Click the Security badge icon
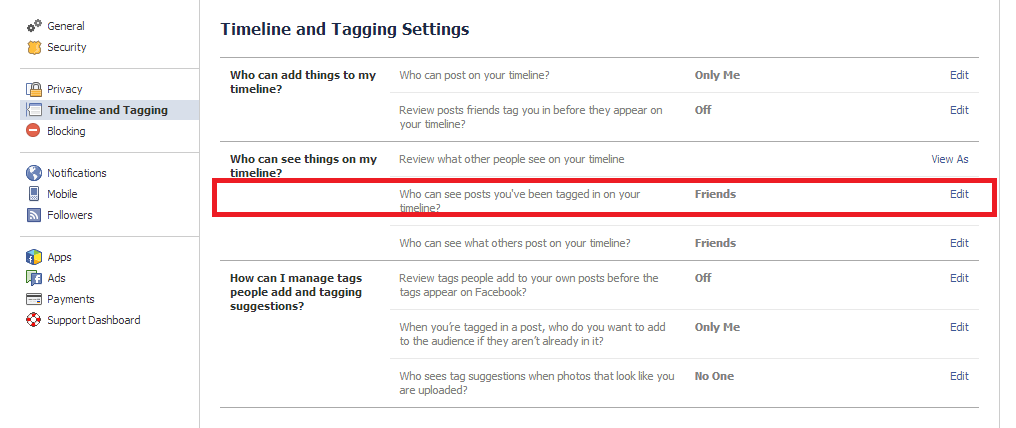The width and height of the screenshot is (1016, 428). click(34, 47)
